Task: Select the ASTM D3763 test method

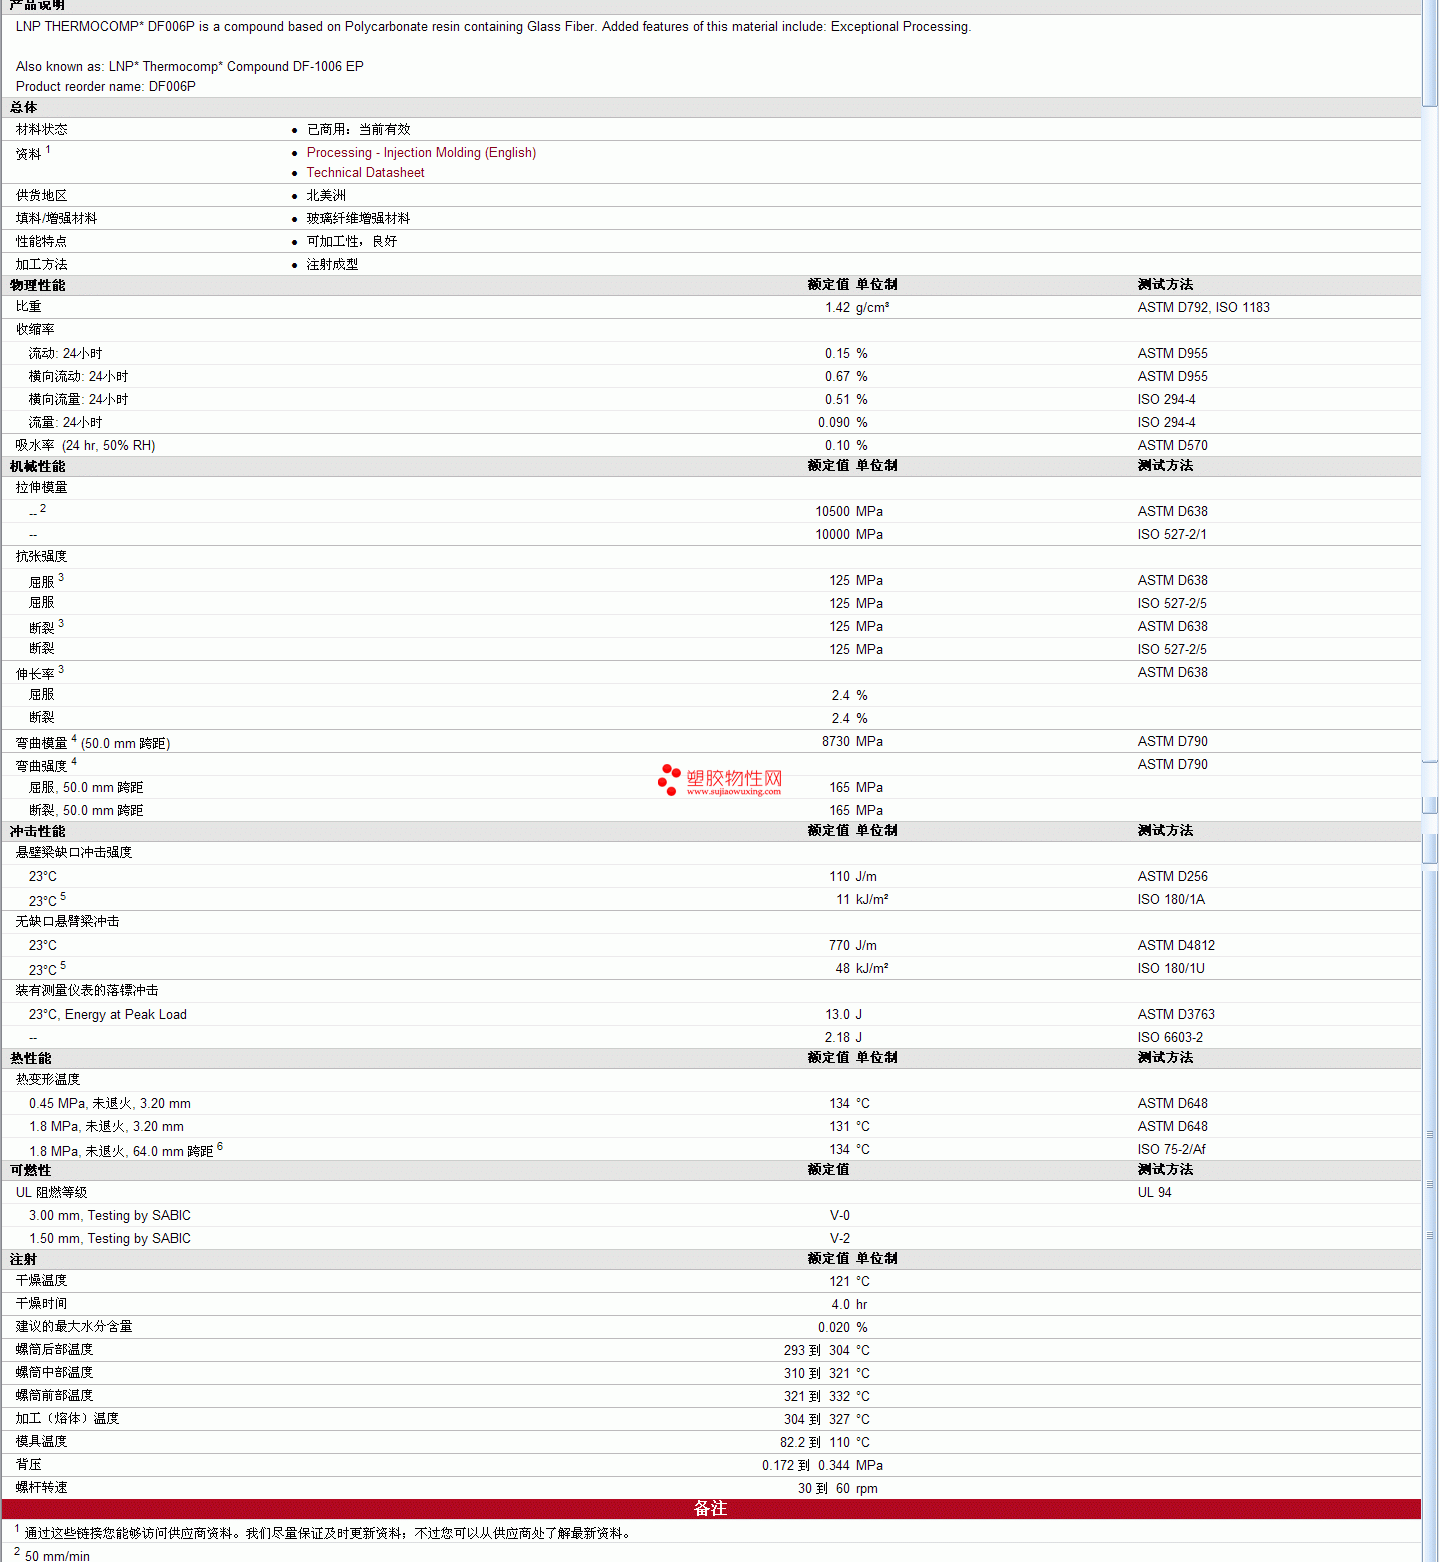Action: (1176, 1015)
